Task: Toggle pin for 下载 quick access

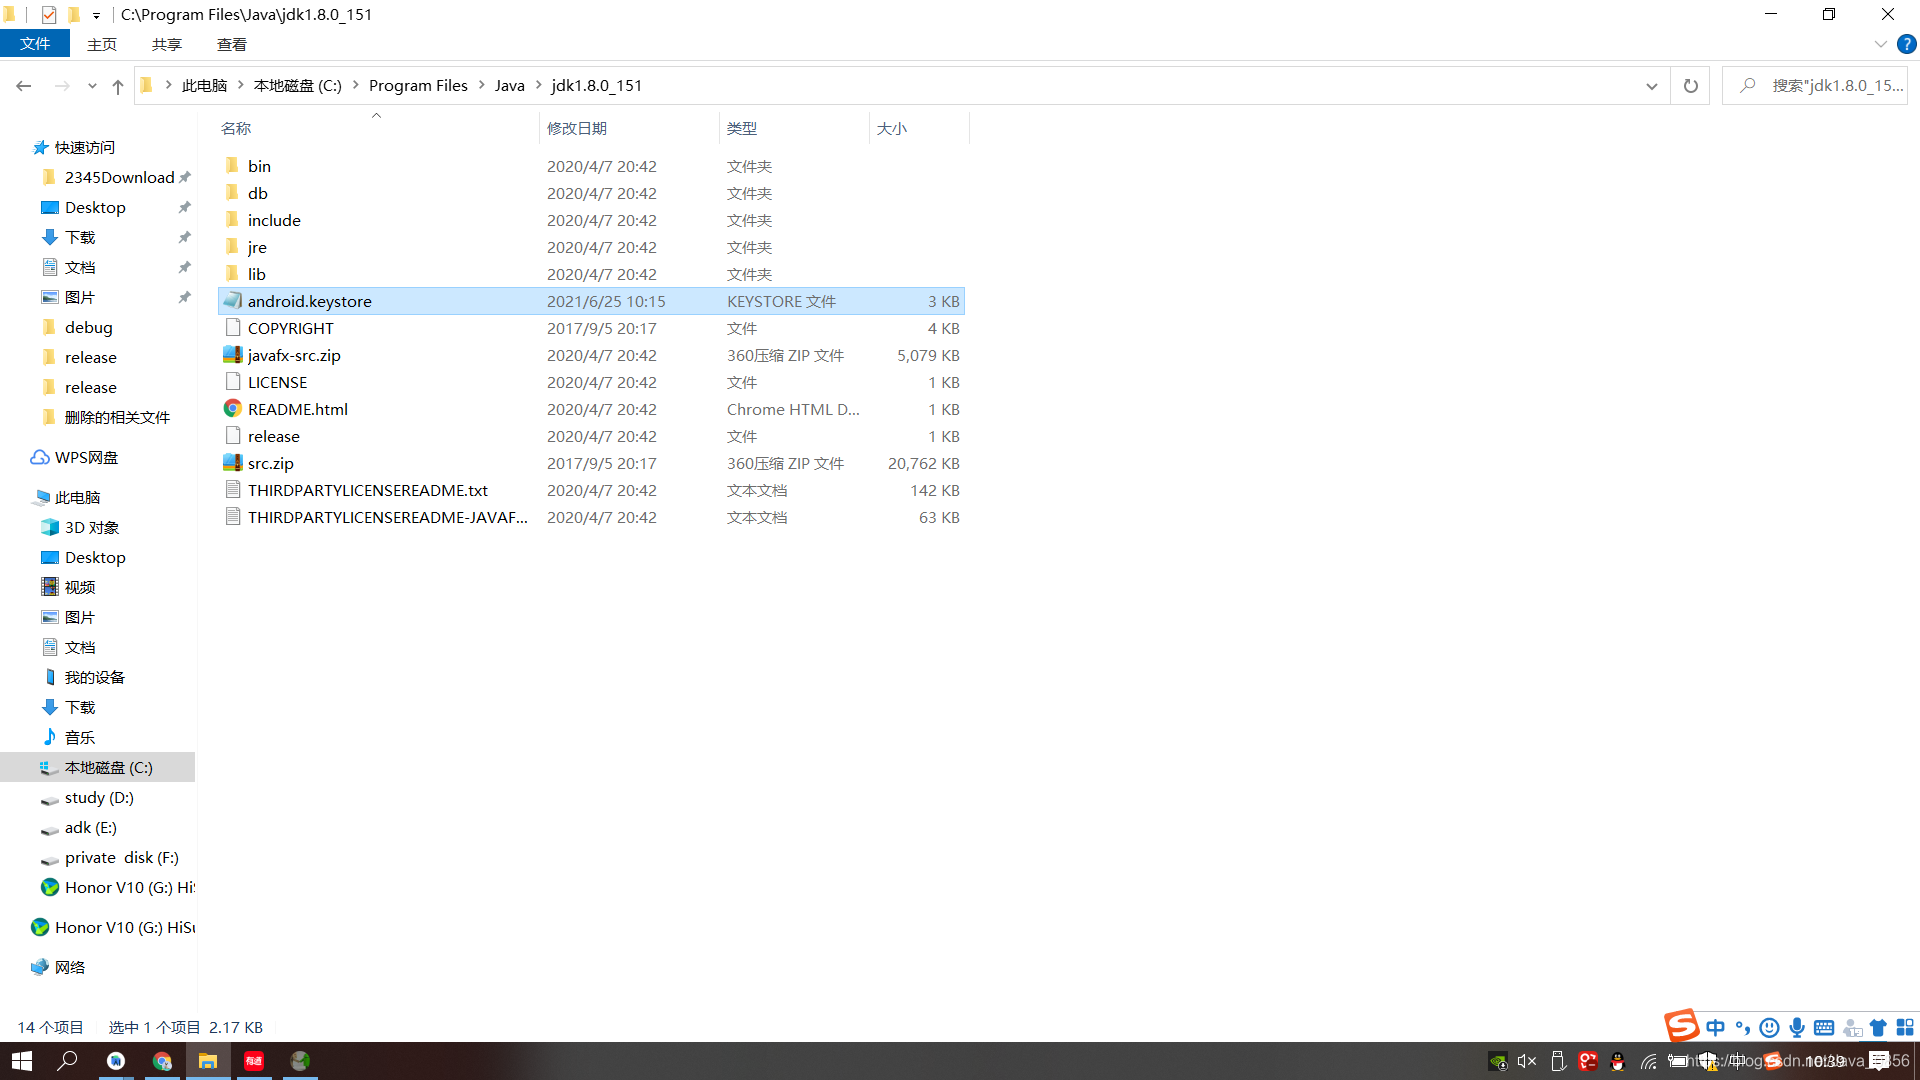Action: (183, 237)
